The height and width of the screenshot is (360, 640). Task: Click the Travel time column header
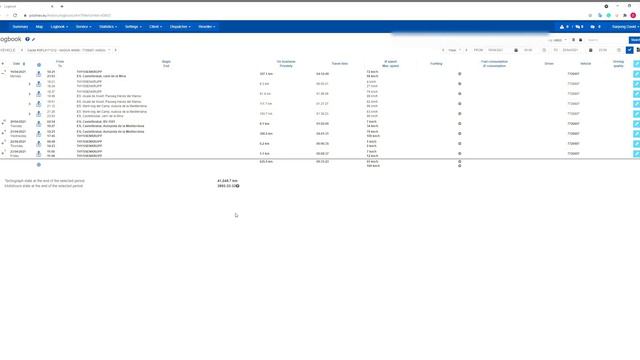[x=340, y=64]
